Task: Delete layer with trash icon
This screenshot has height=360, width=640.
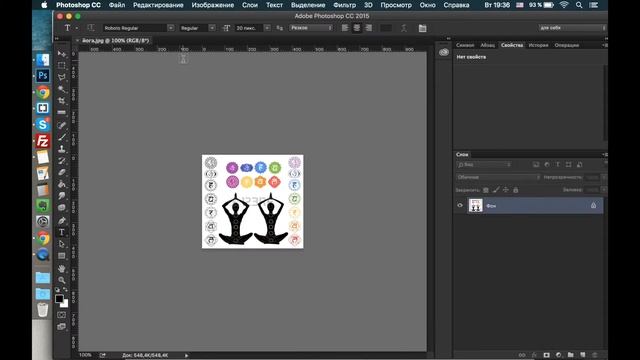Action: pos(595,355)
